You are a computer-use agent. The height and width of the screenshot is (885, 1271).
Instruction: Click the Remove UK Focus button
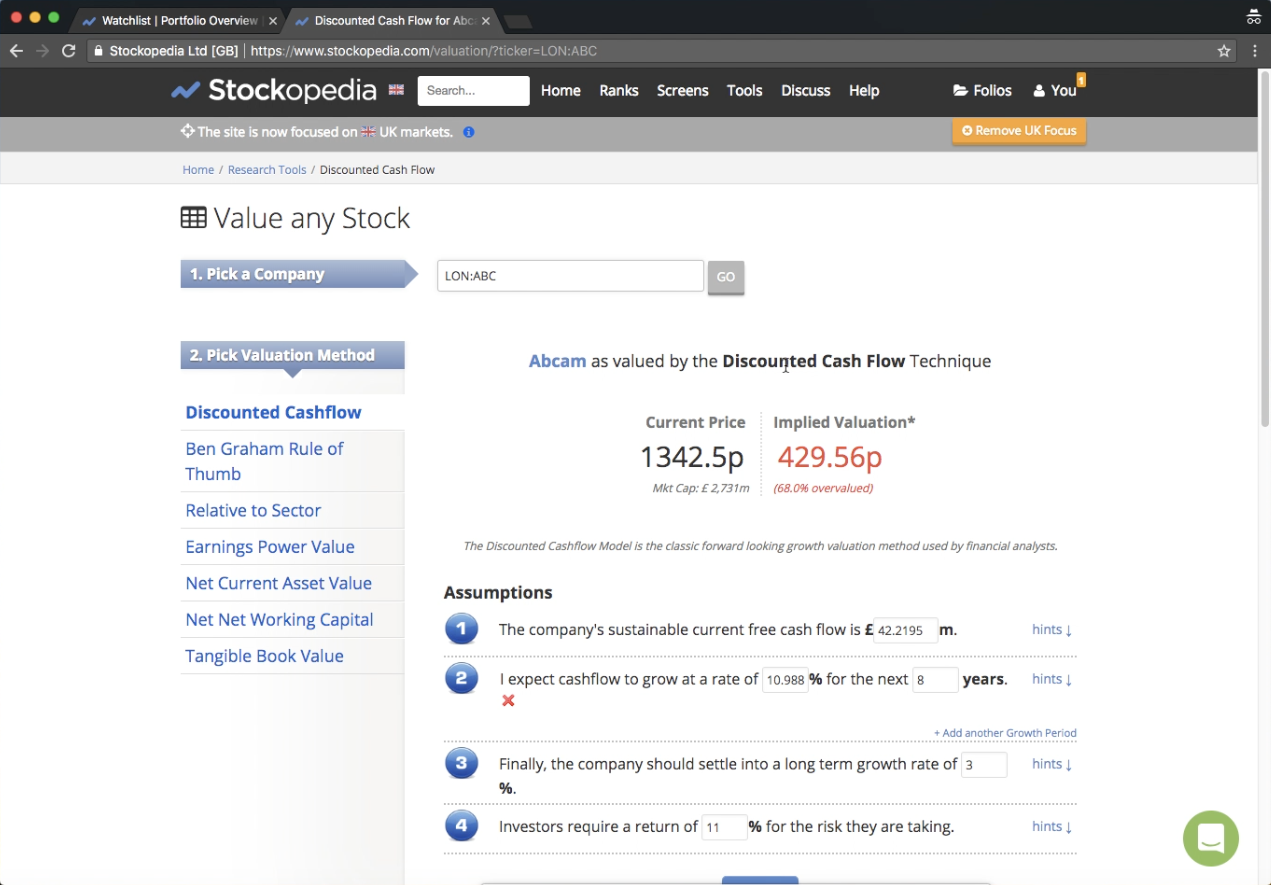point(1019,131)
